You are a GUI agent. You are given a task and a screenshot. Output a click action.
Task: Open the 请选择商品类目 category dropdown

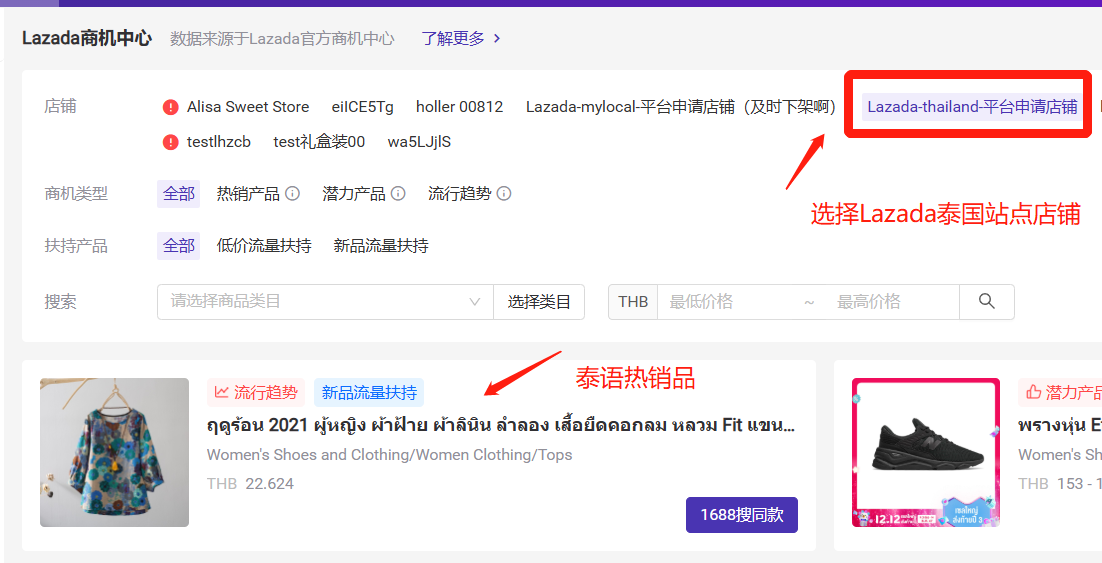(324, 302)
